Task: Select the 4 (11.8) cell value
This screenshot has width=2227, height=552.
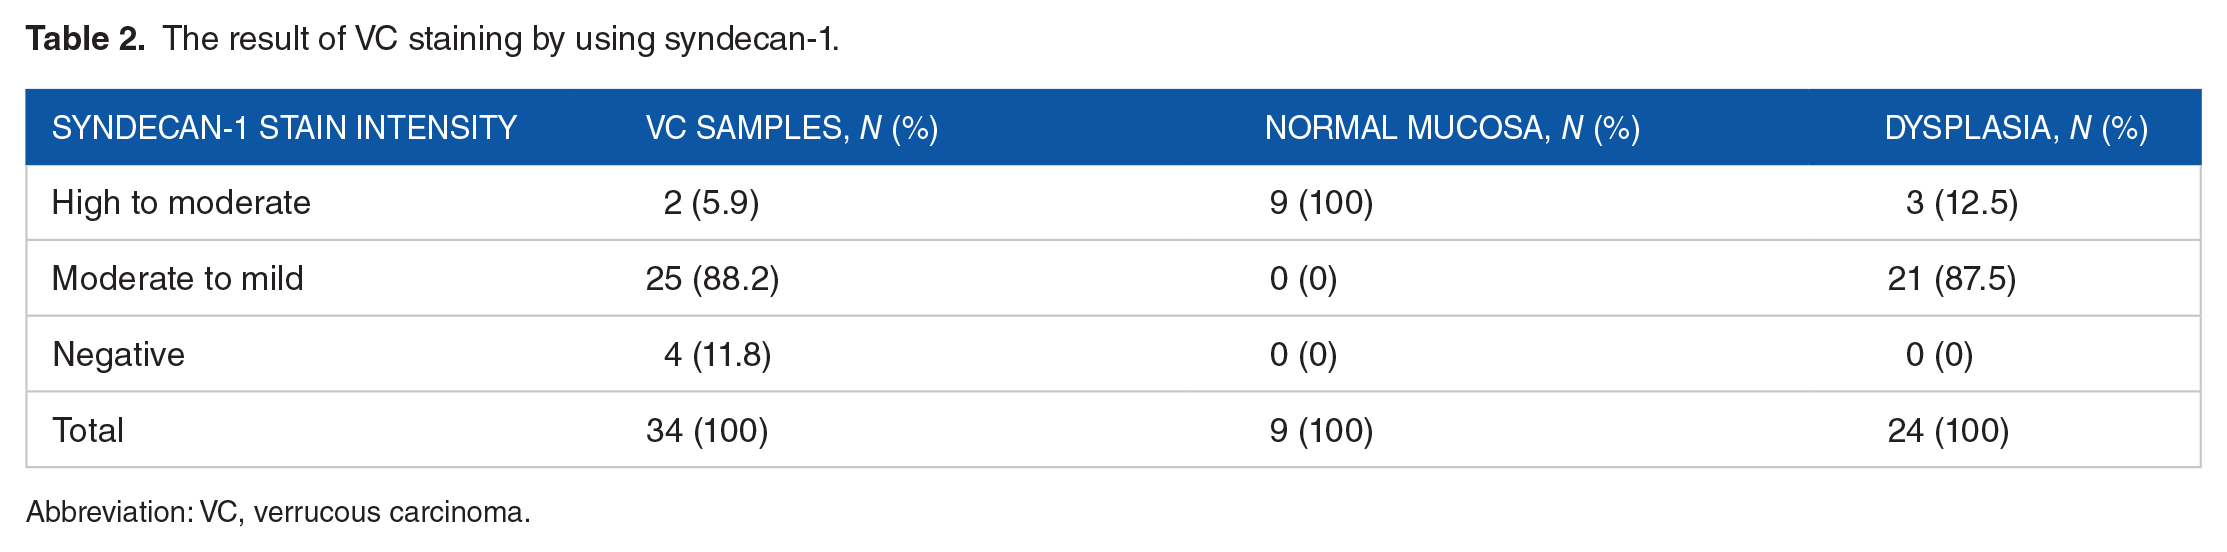Action: click(x=717, y=355)
